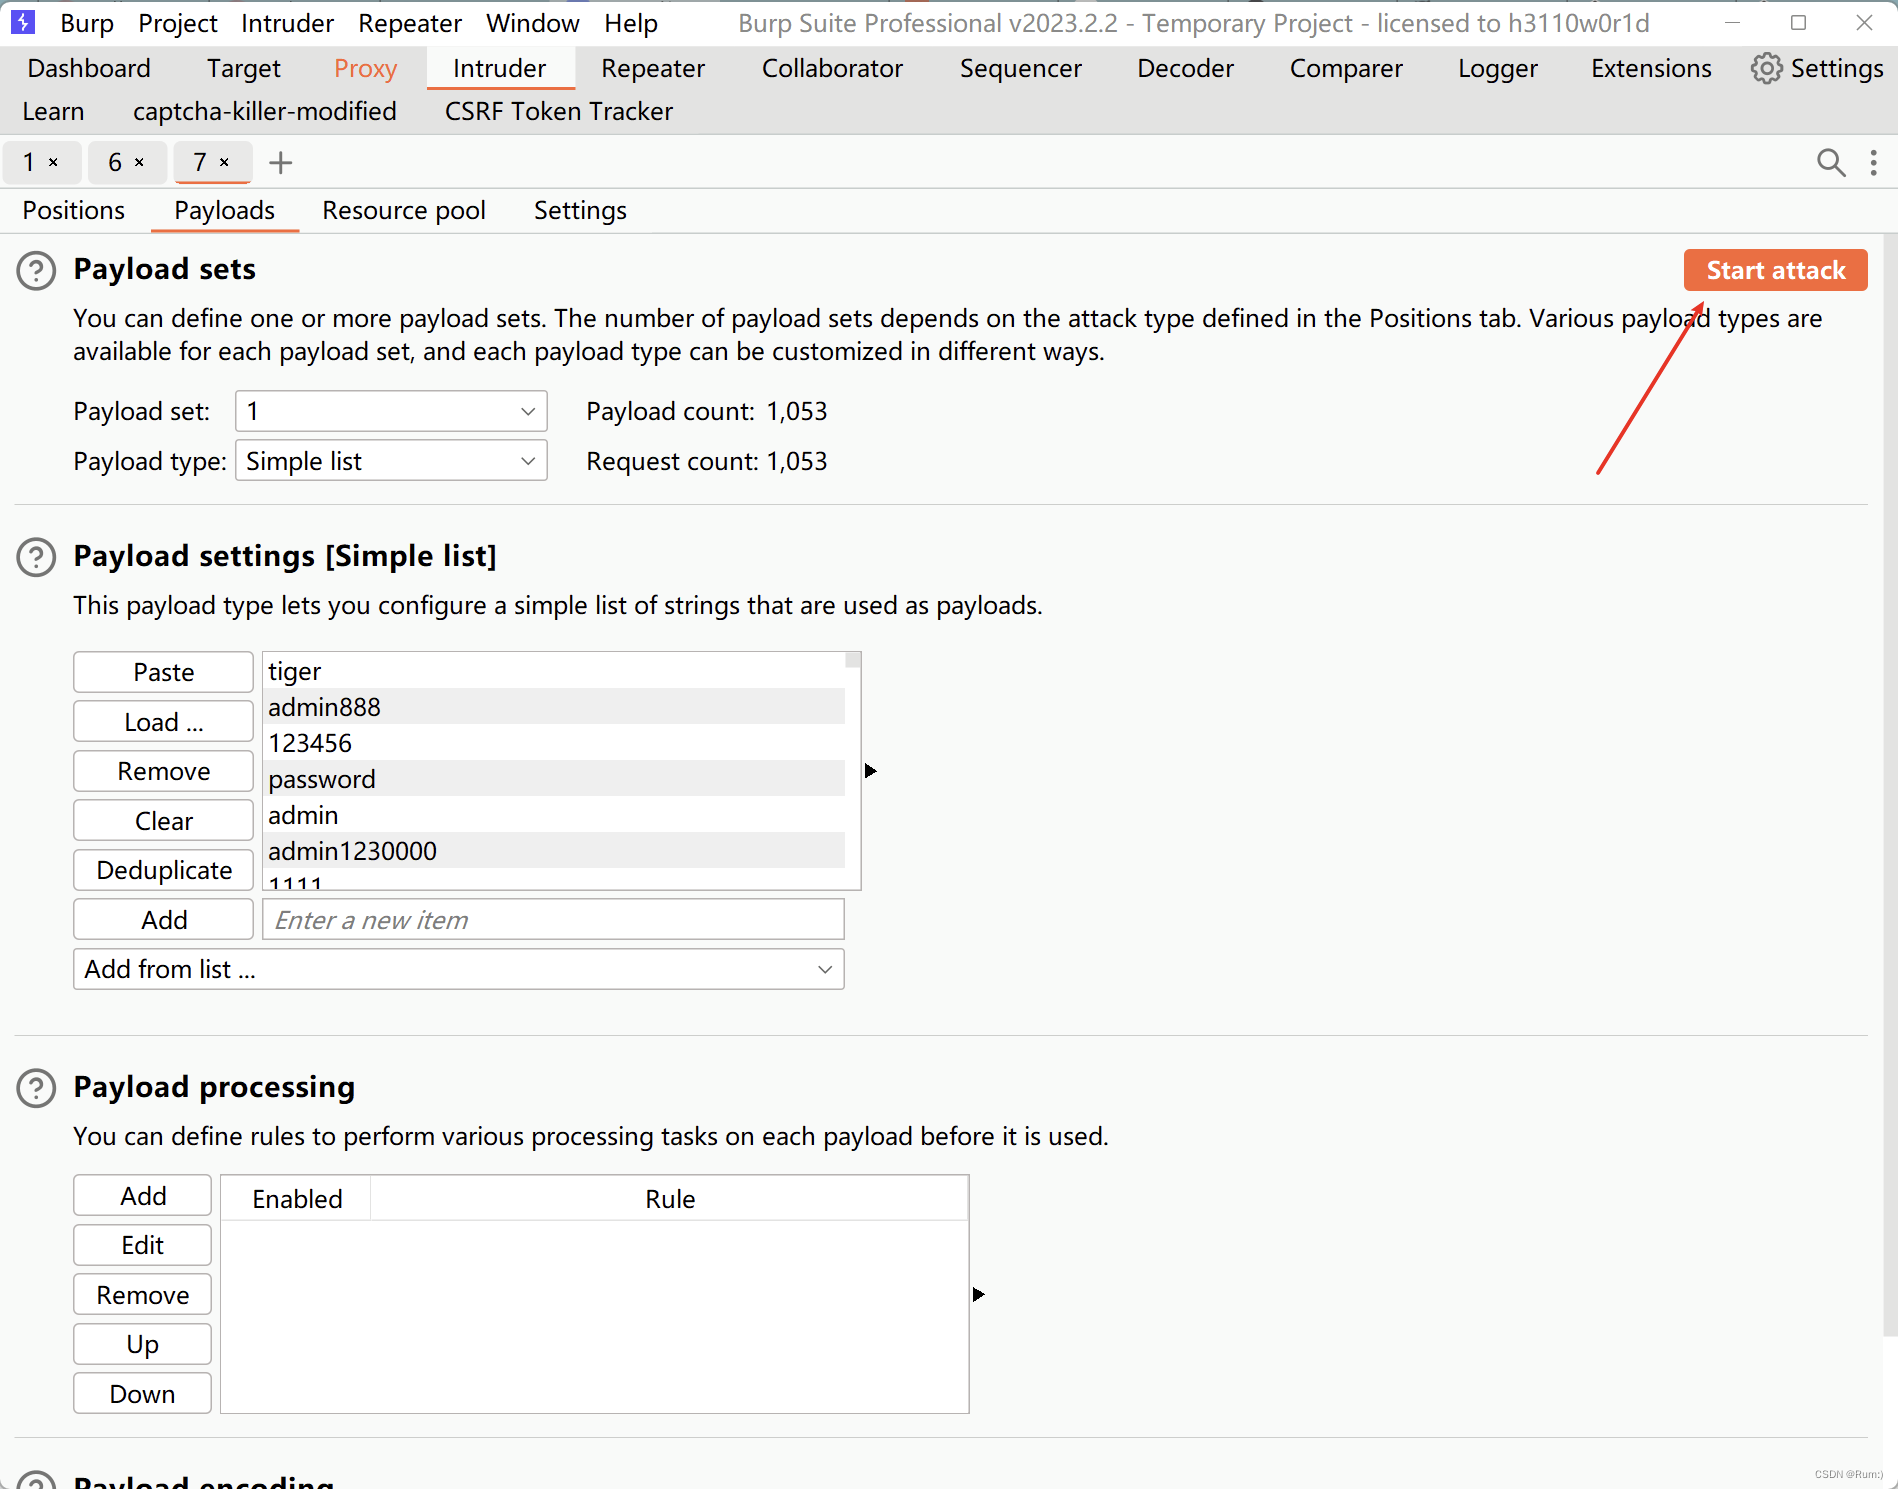Screen dimensions: 1898x1489
Task: Open the three-dot tab options menu
Action: [1873, 162]
